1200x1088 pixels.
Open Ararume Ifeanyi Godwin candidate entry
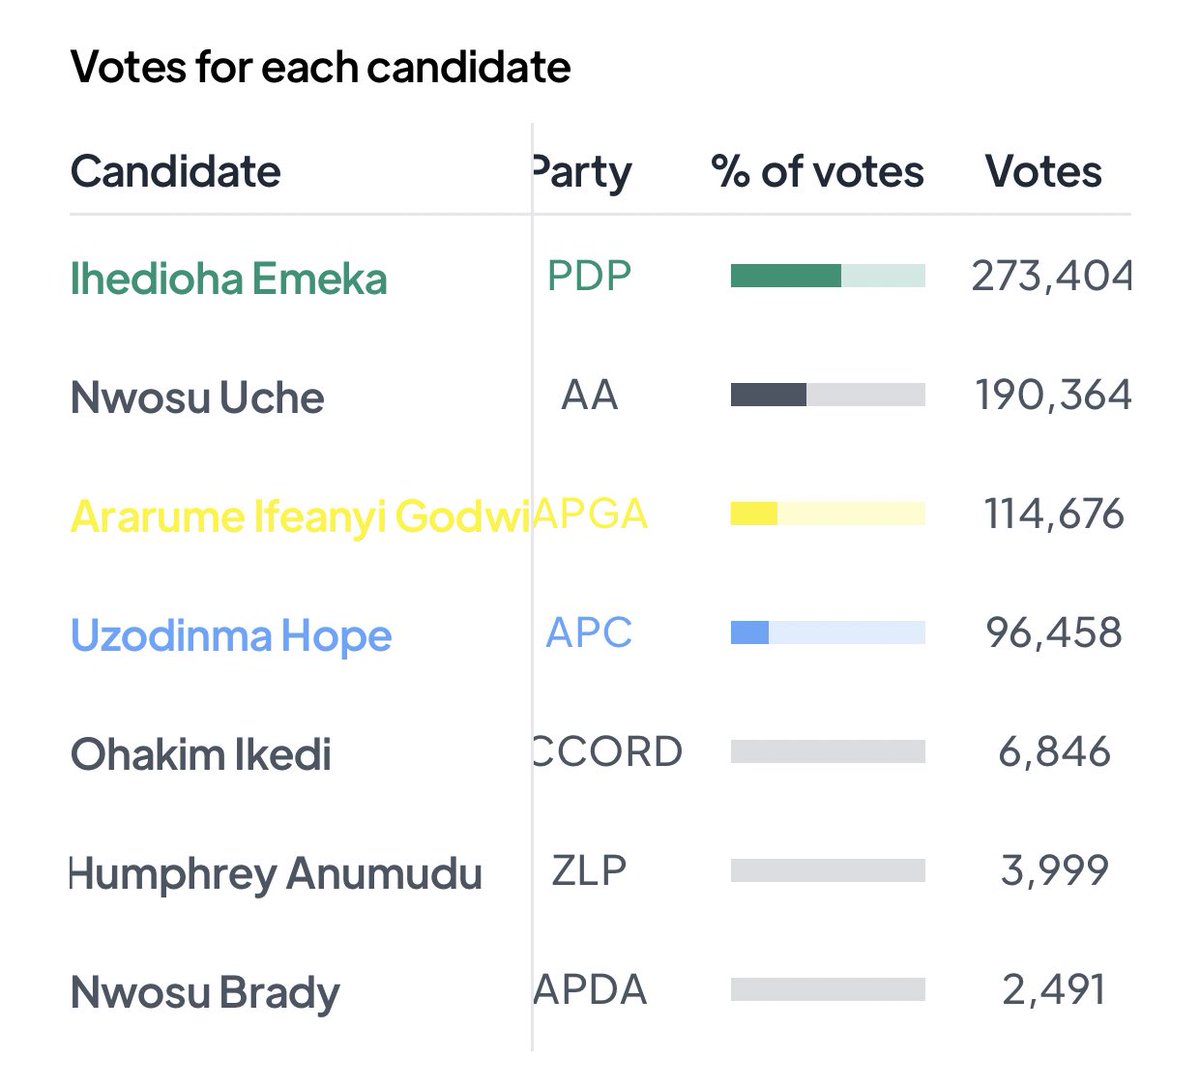pyautogui.click(x=299, y=517)
